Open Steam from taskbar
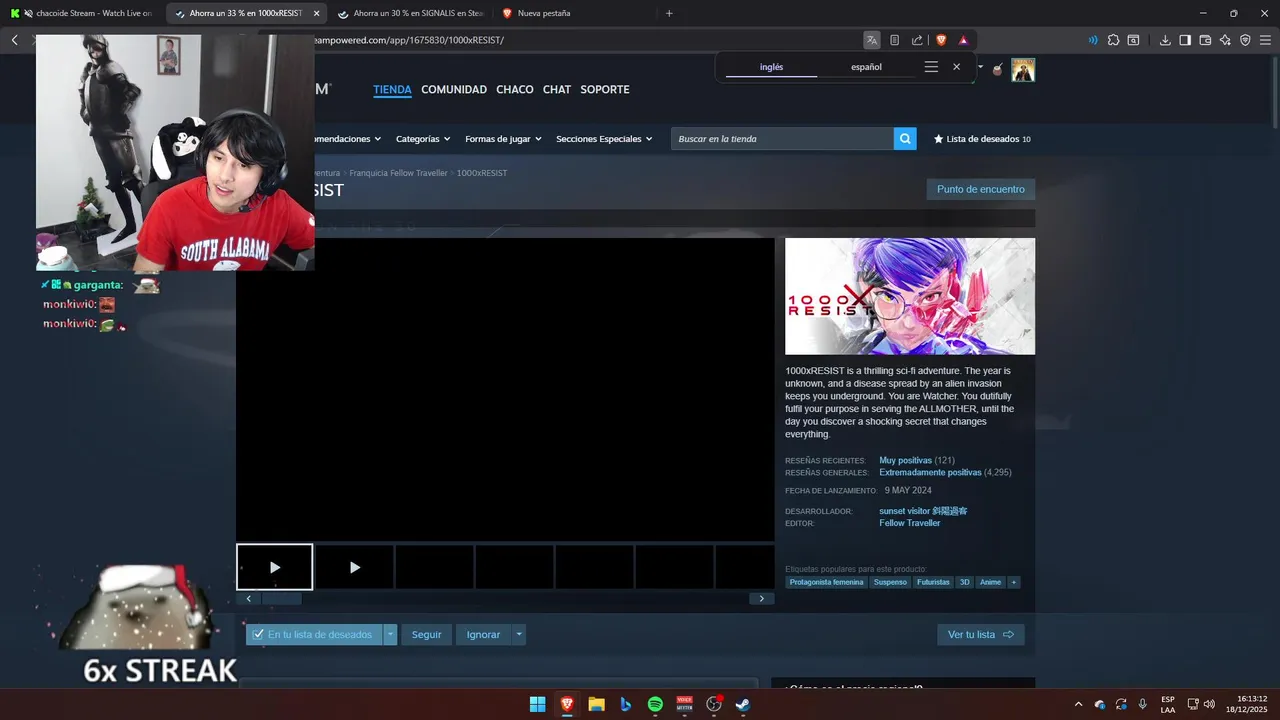The width and height of the screenshot is (1280, 720). point(743,704)
